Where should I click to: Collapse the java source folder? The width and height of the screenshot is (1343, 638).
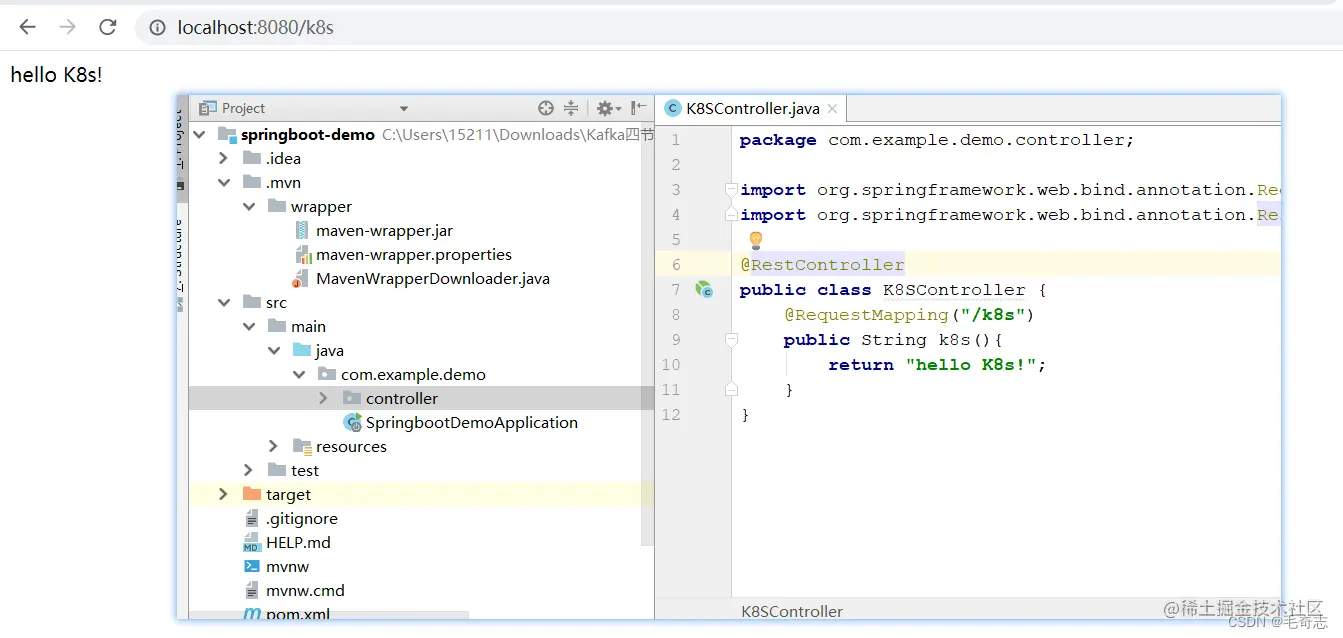click(274, 350)
